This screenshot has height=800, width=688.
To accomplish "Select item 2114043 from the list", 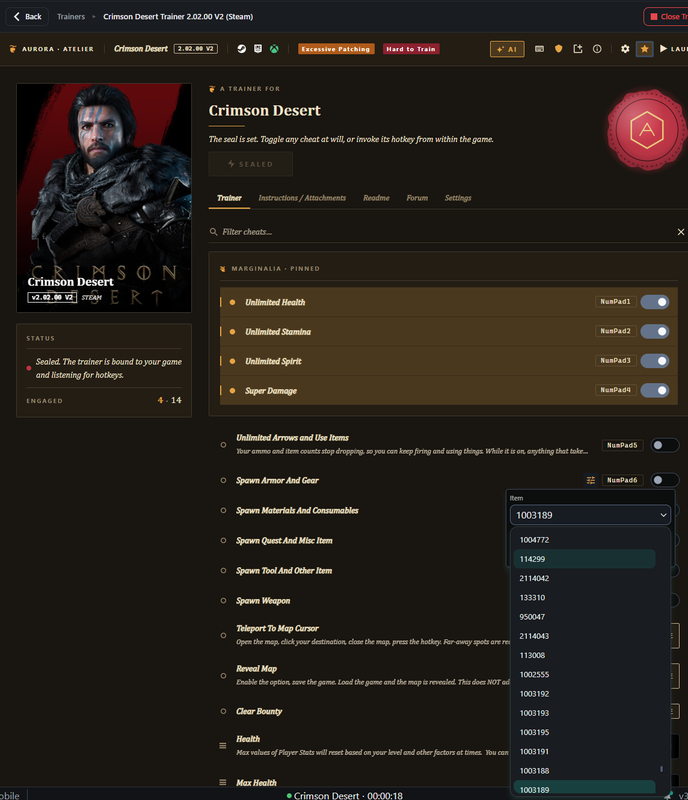I will point(584,636).
